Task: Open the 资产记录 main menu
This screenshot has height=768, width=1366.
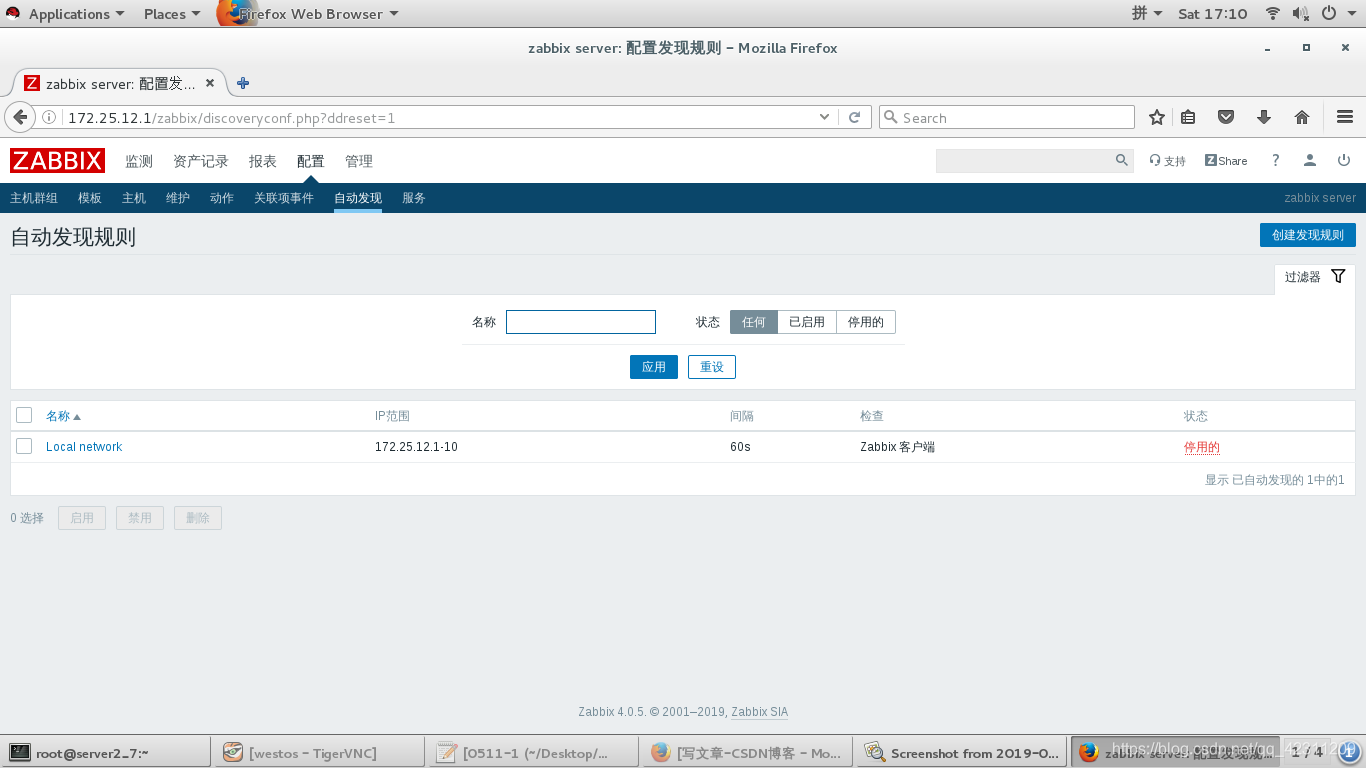Action: pos(201,161)
